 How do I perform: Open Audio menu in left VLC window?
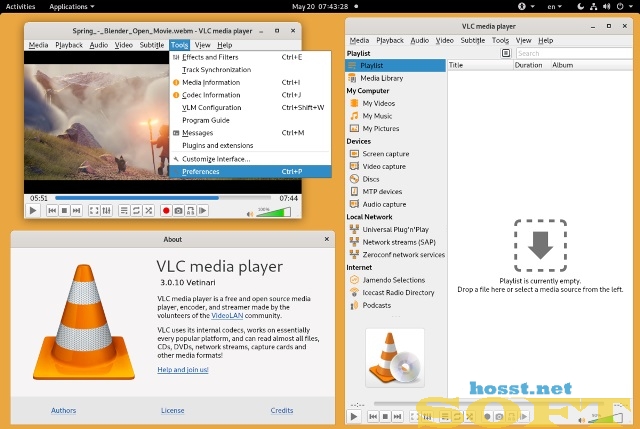coord(99,45)
